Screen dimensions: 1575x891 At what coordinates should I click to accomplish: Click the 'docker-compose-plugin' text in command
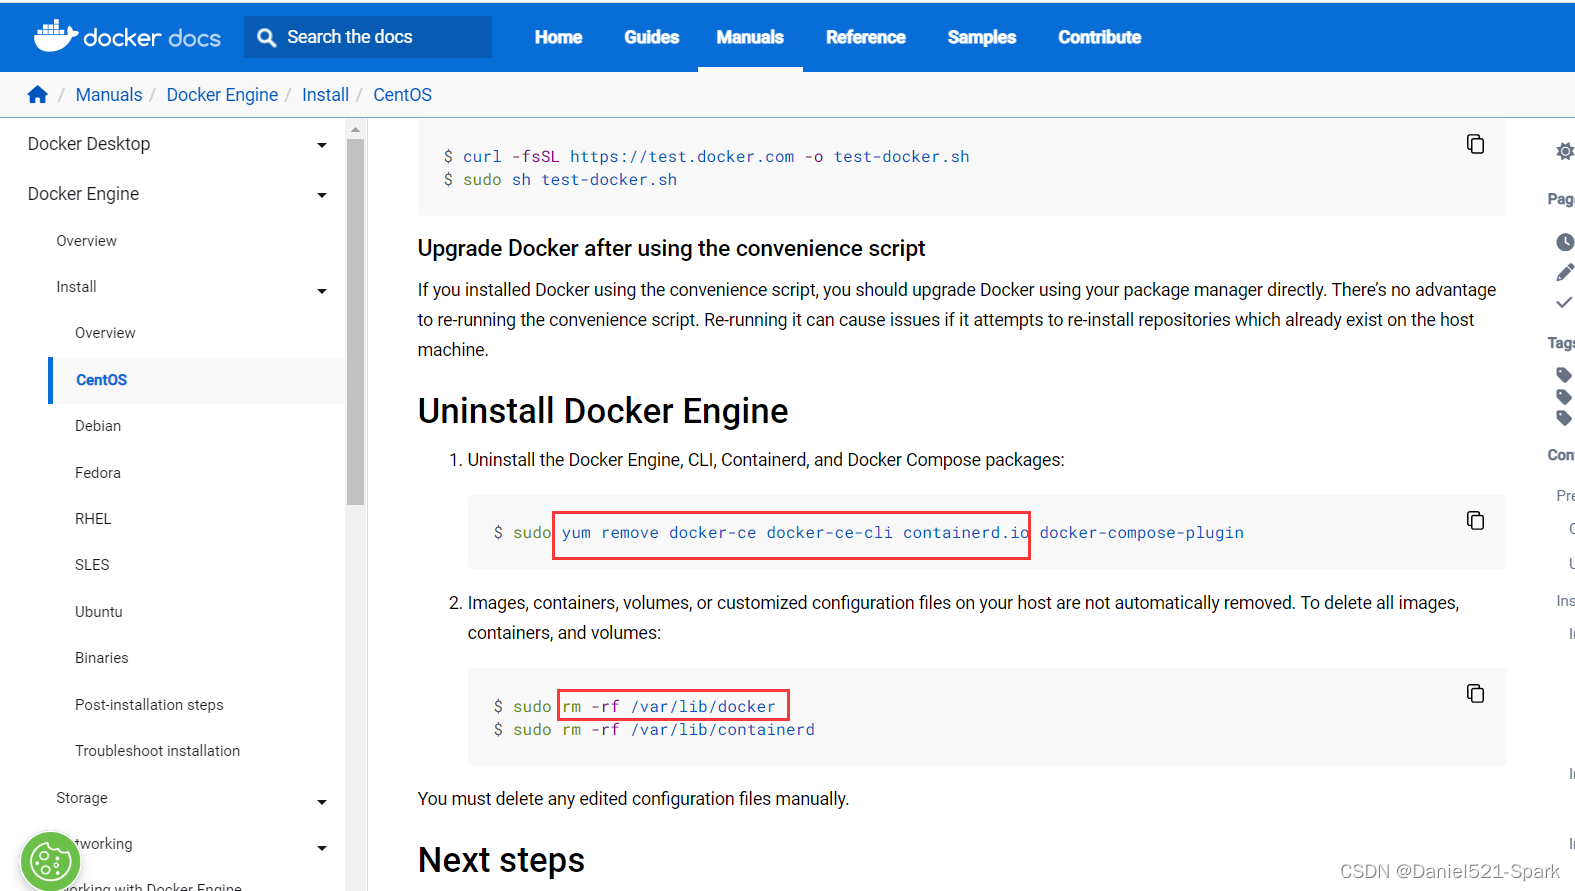tap(1141, 533)
